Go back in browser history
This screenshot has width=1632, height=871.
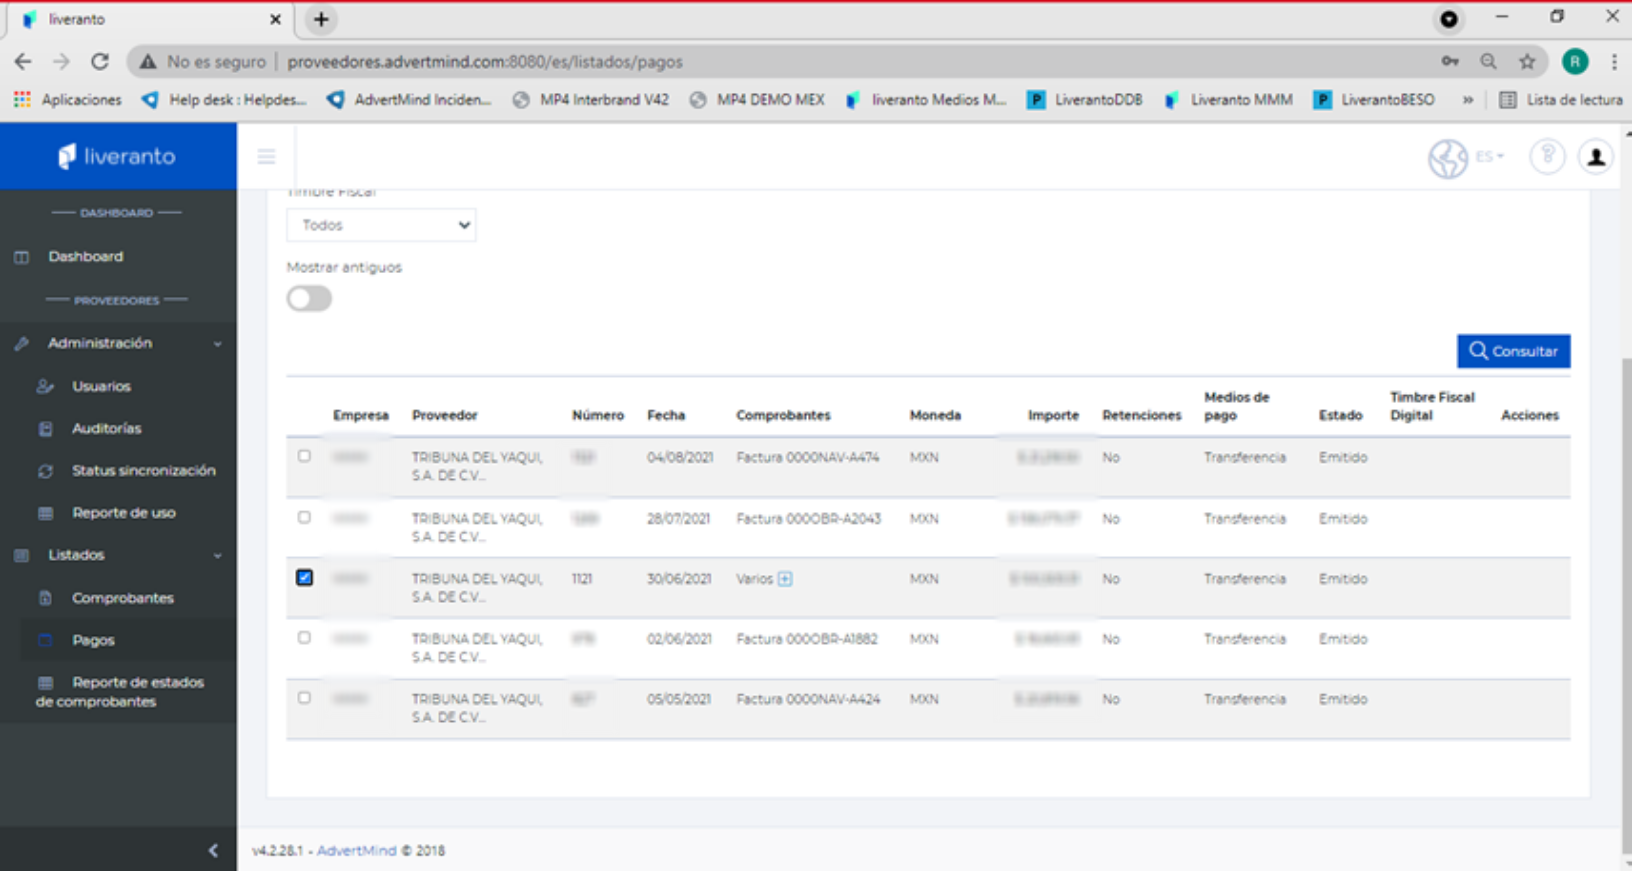pos(22,61)
